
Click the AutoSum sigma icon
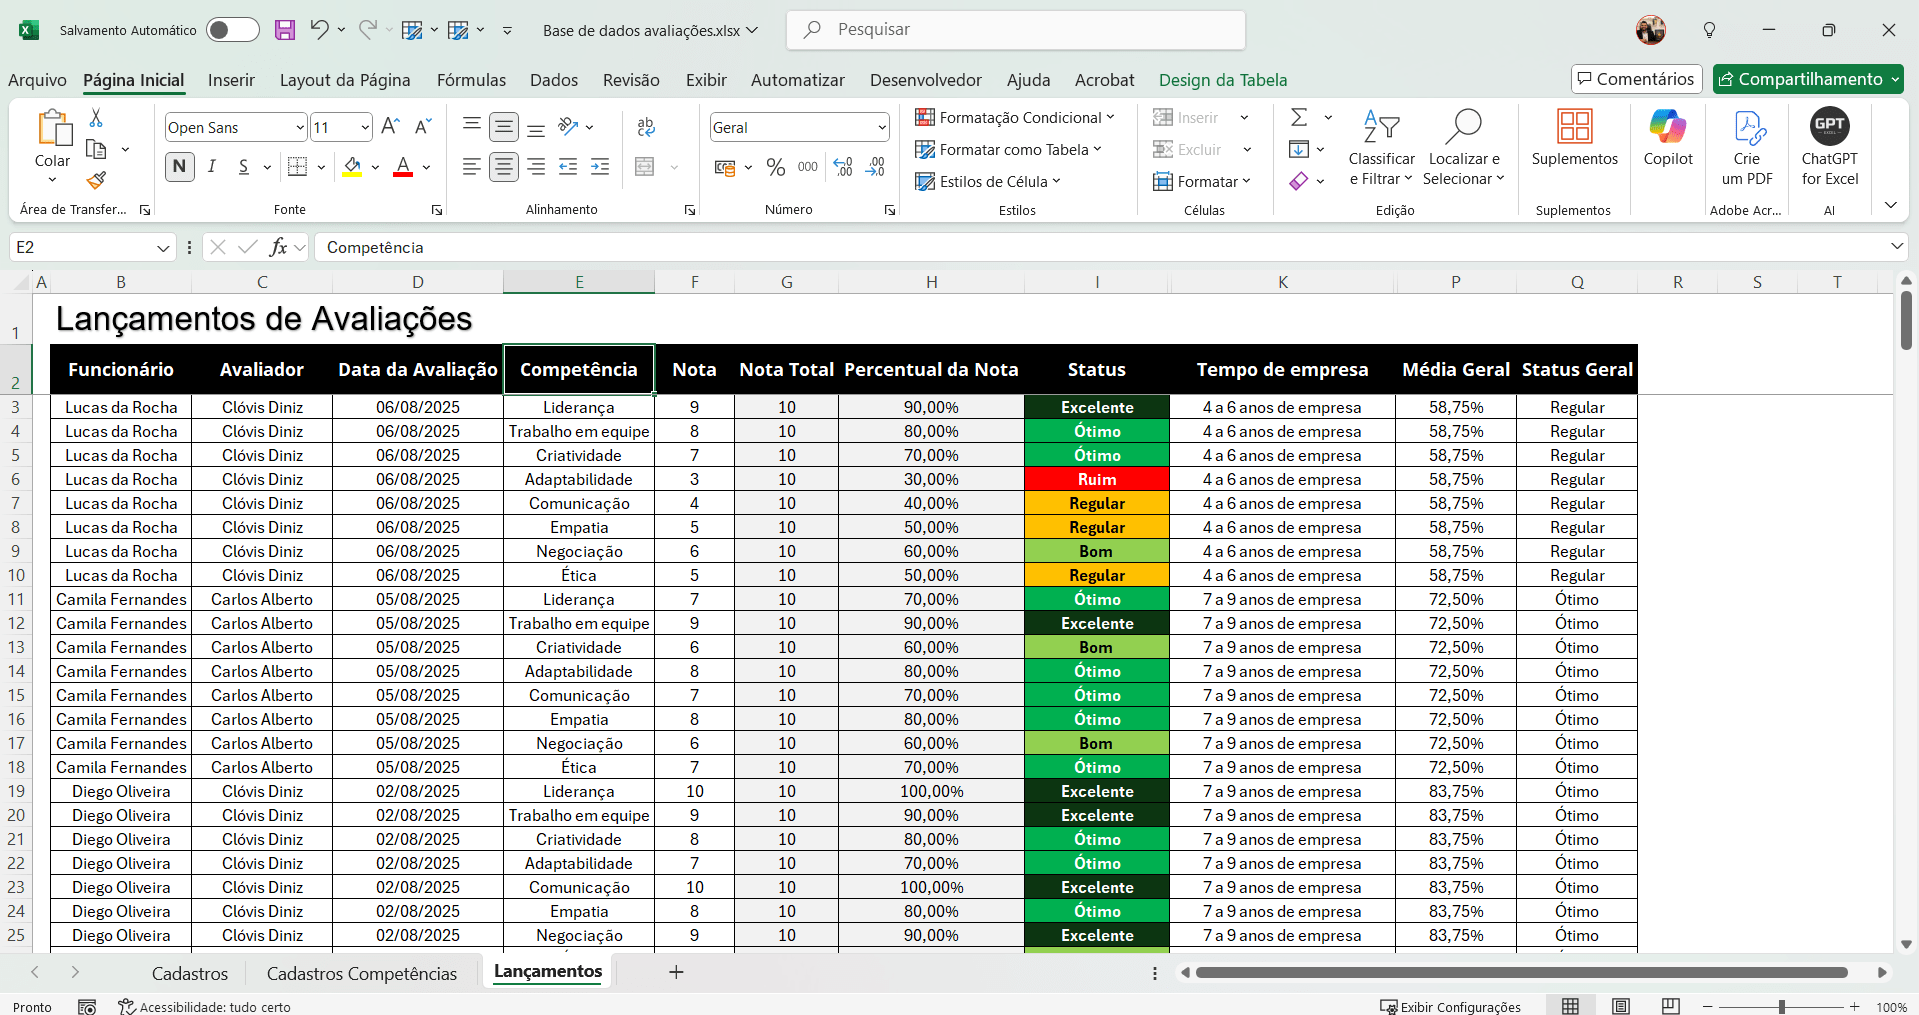[1299, 118]
